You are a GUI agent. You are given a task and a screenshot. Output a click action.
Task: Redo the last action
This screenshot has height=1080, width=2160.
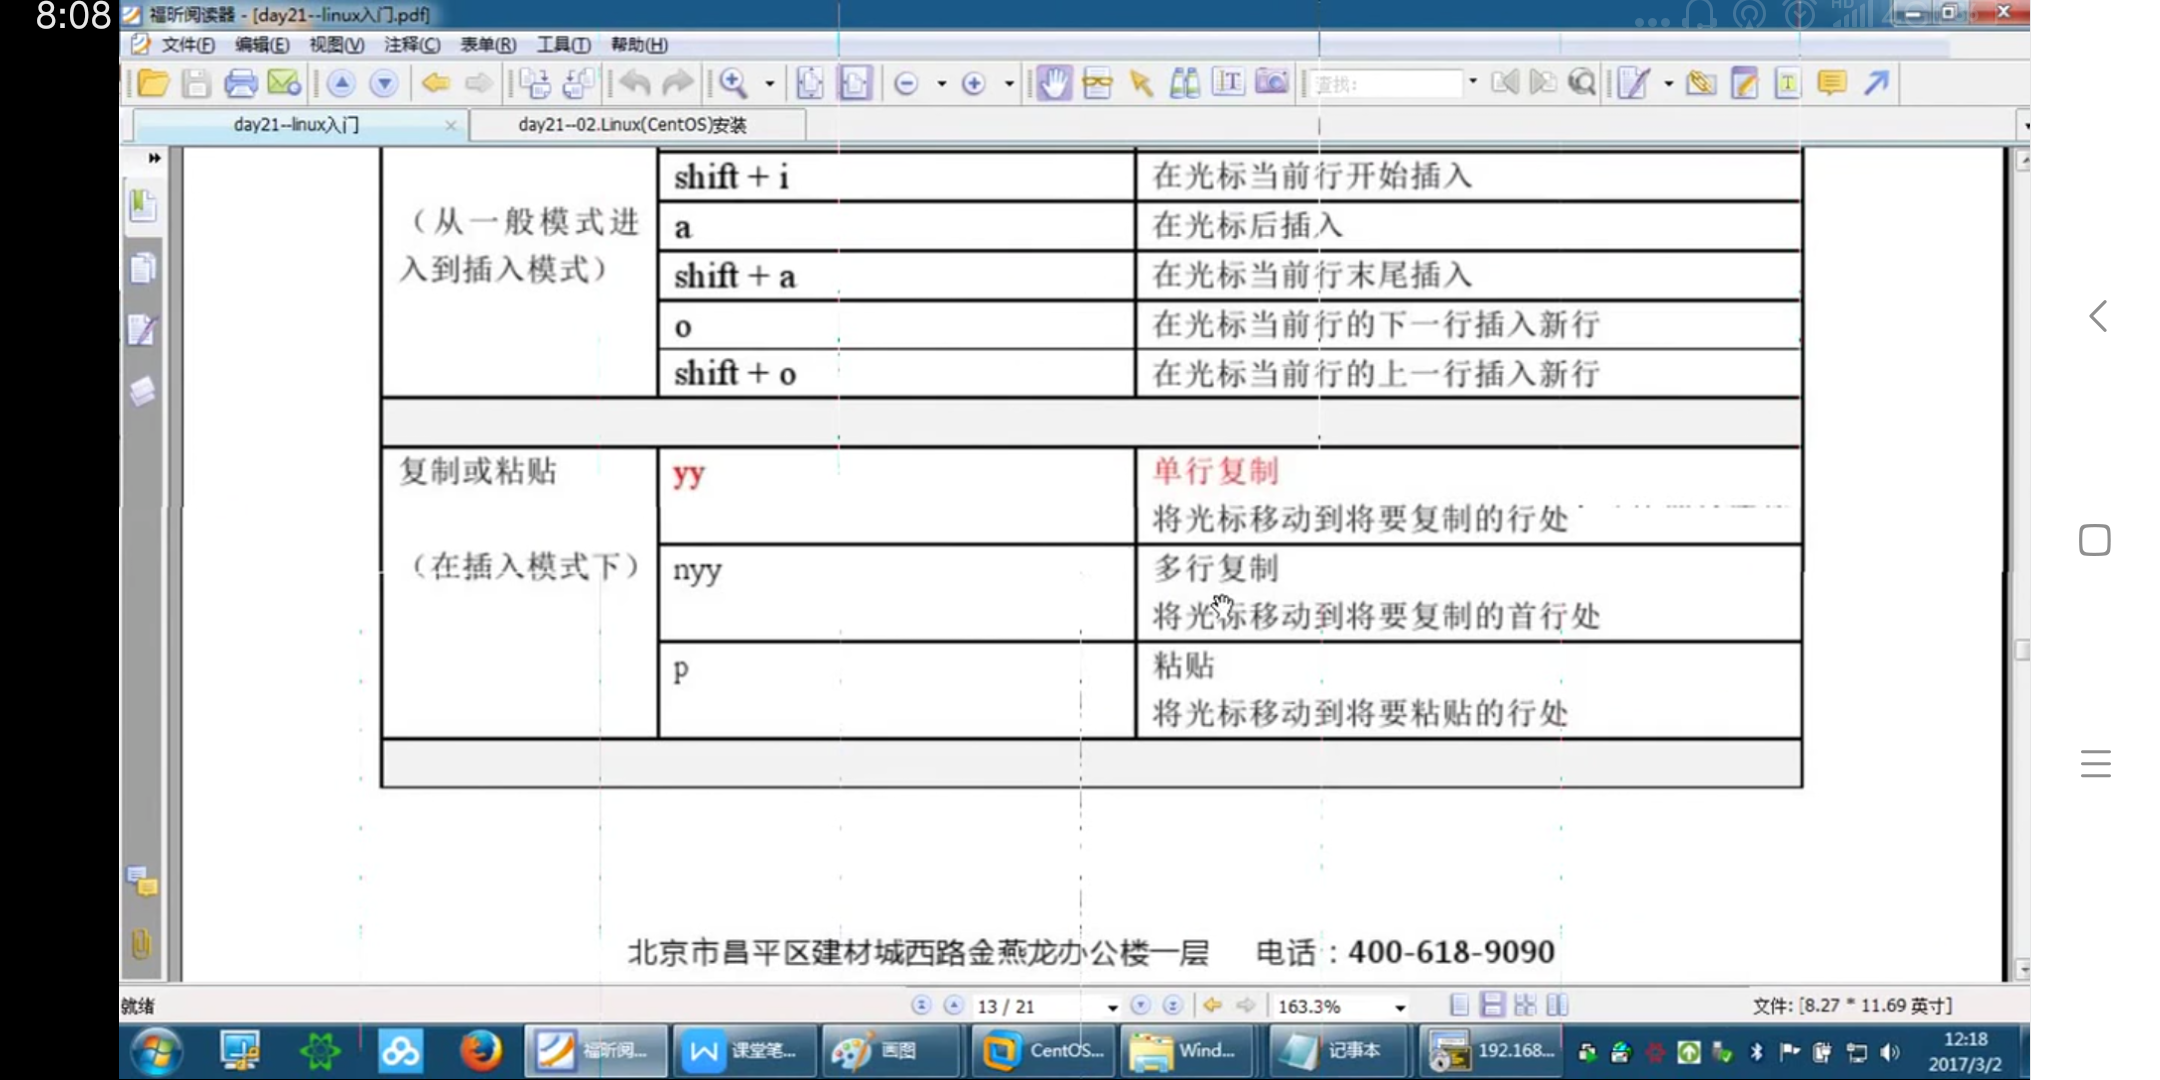point(678,84)
